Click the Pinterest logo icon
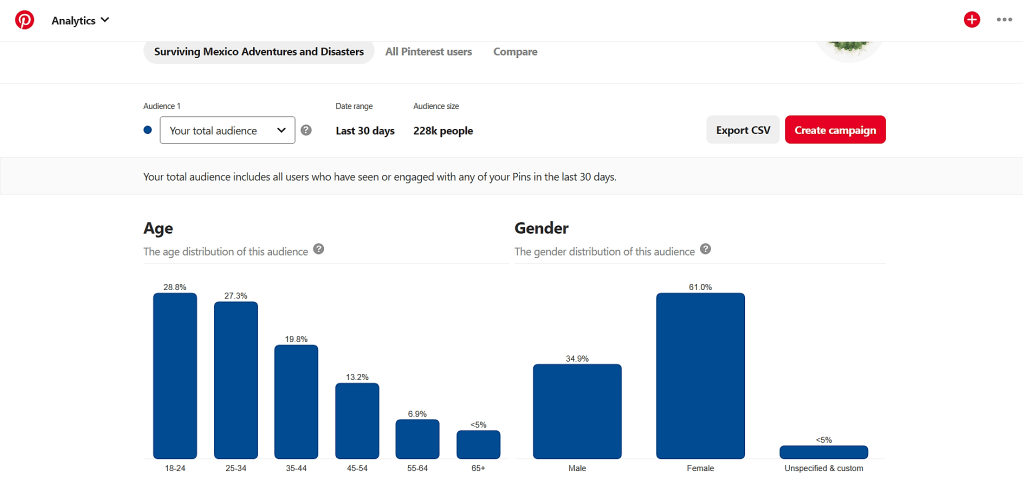The height and width of the screenshot is (477, 1023). [25, 20]
